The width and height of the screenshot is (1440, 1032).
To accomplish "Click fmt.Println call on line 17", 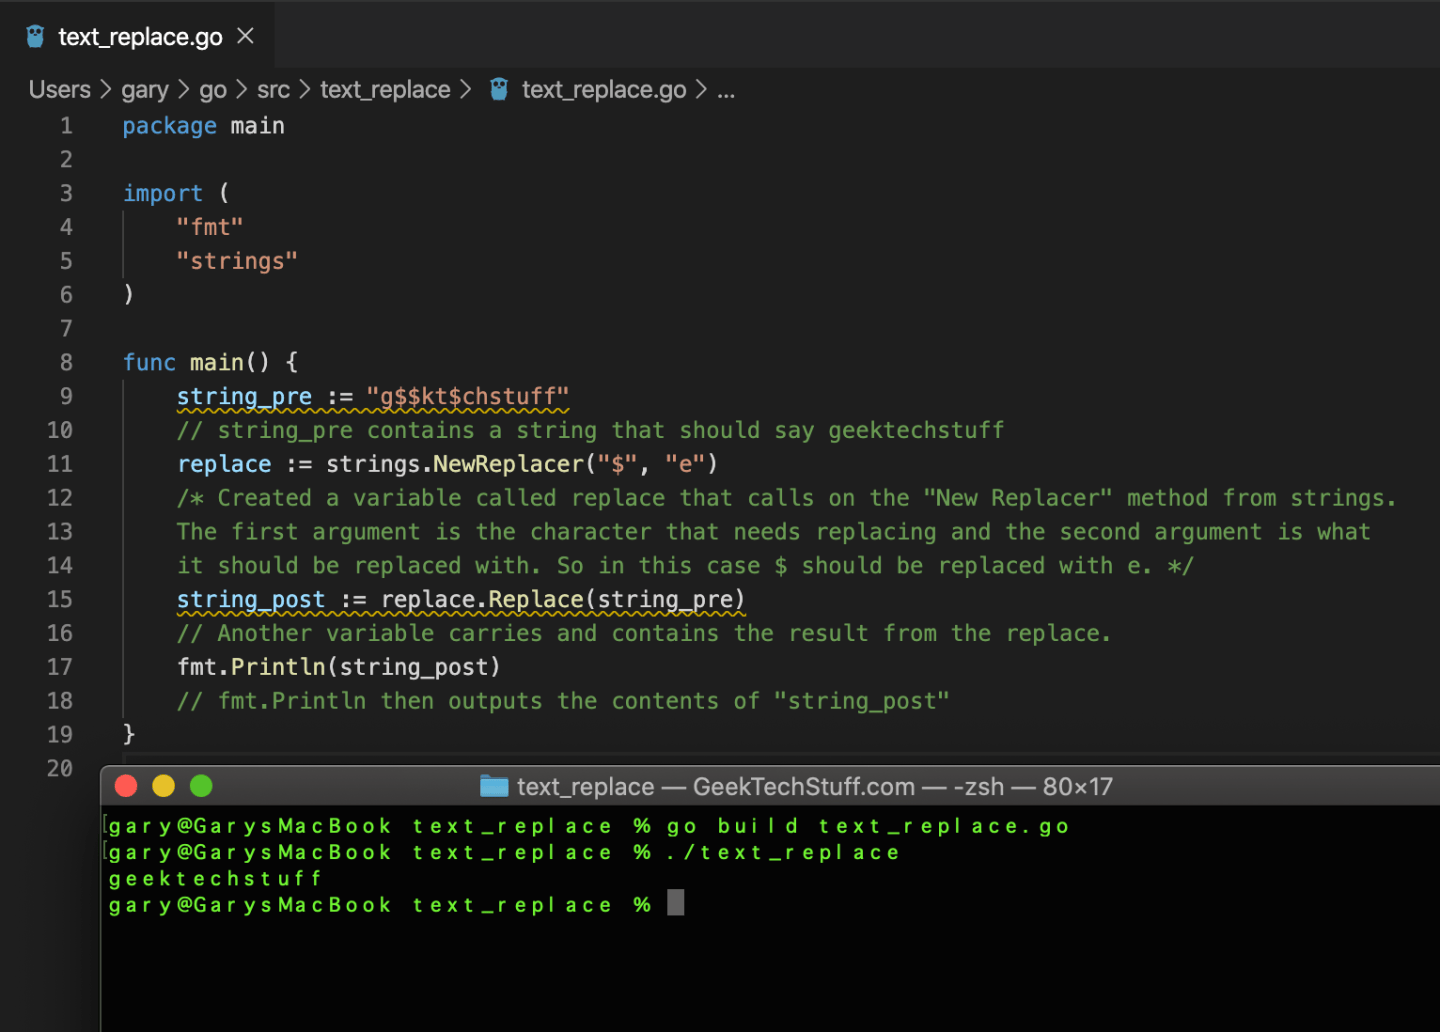I will (x=338, y=667).
